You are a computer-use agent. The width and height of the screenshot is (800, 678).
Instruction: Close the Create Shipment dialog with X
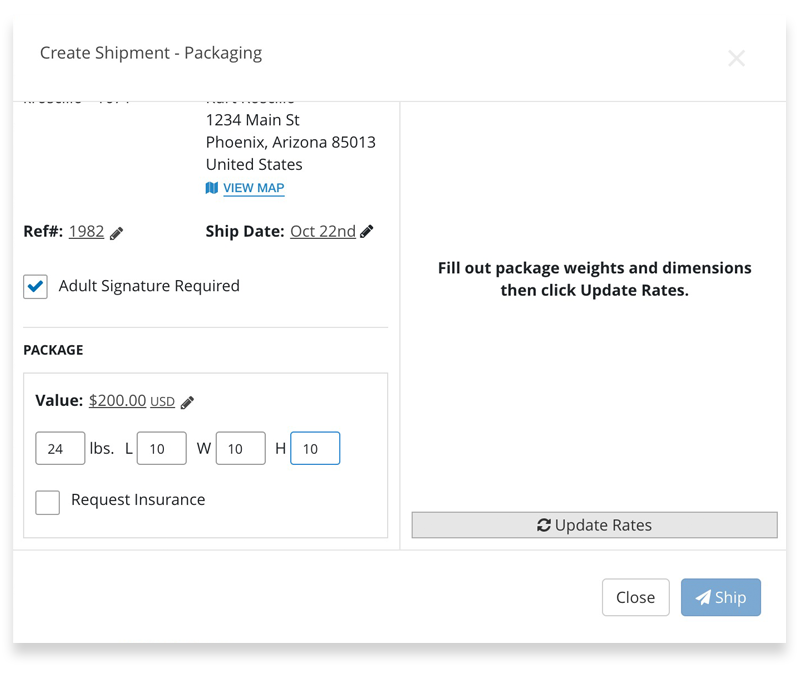[x=737, y=58]
